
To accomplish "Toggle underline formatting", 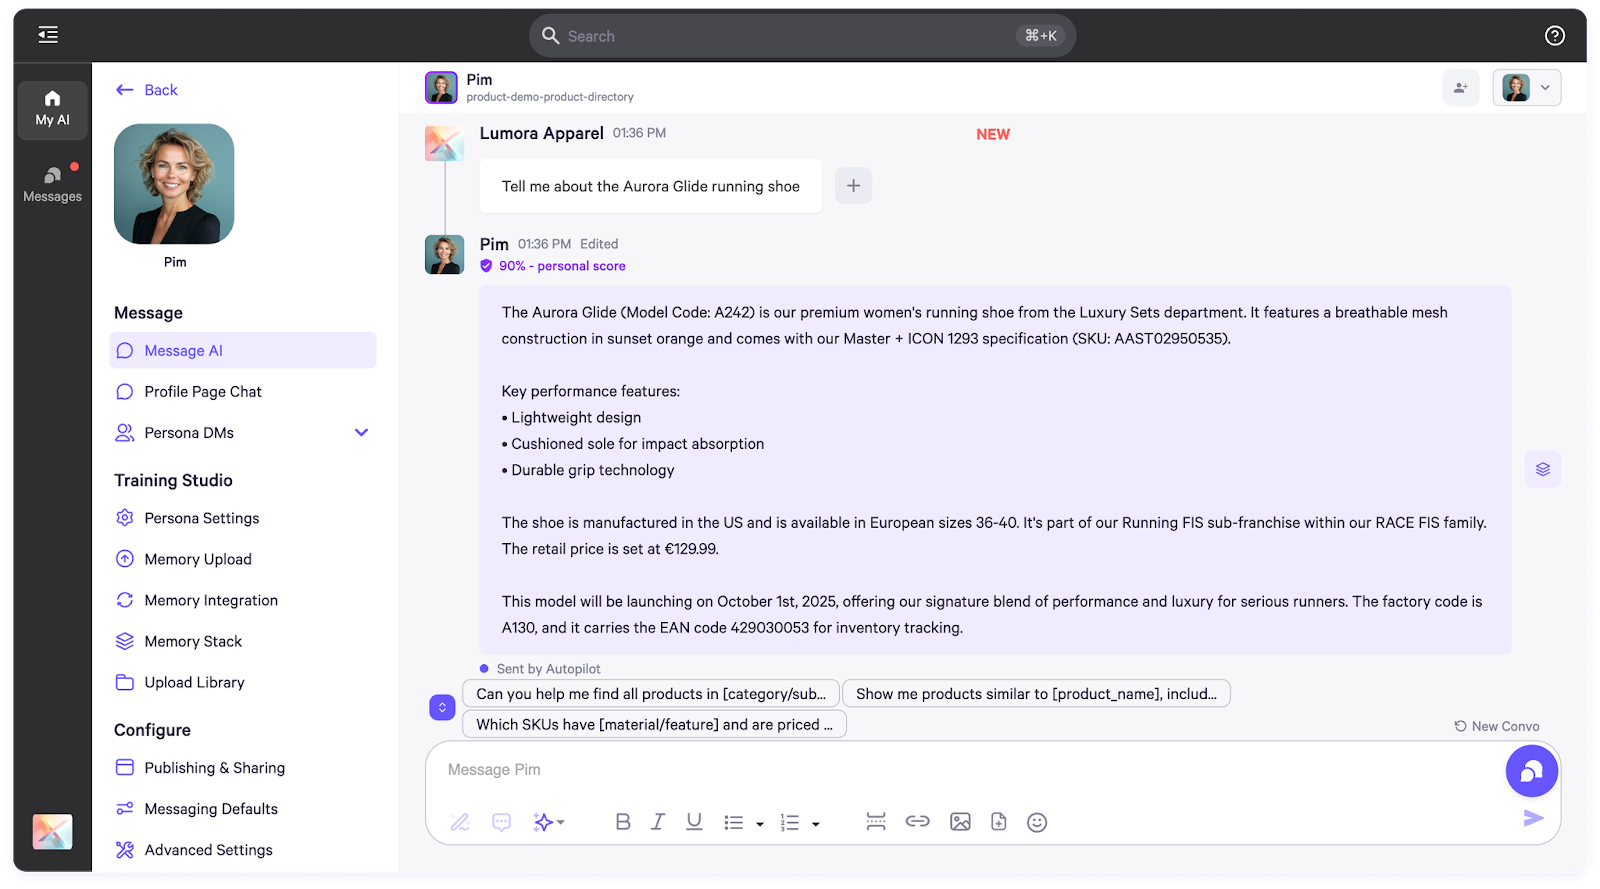I will (x=694, y=822).
